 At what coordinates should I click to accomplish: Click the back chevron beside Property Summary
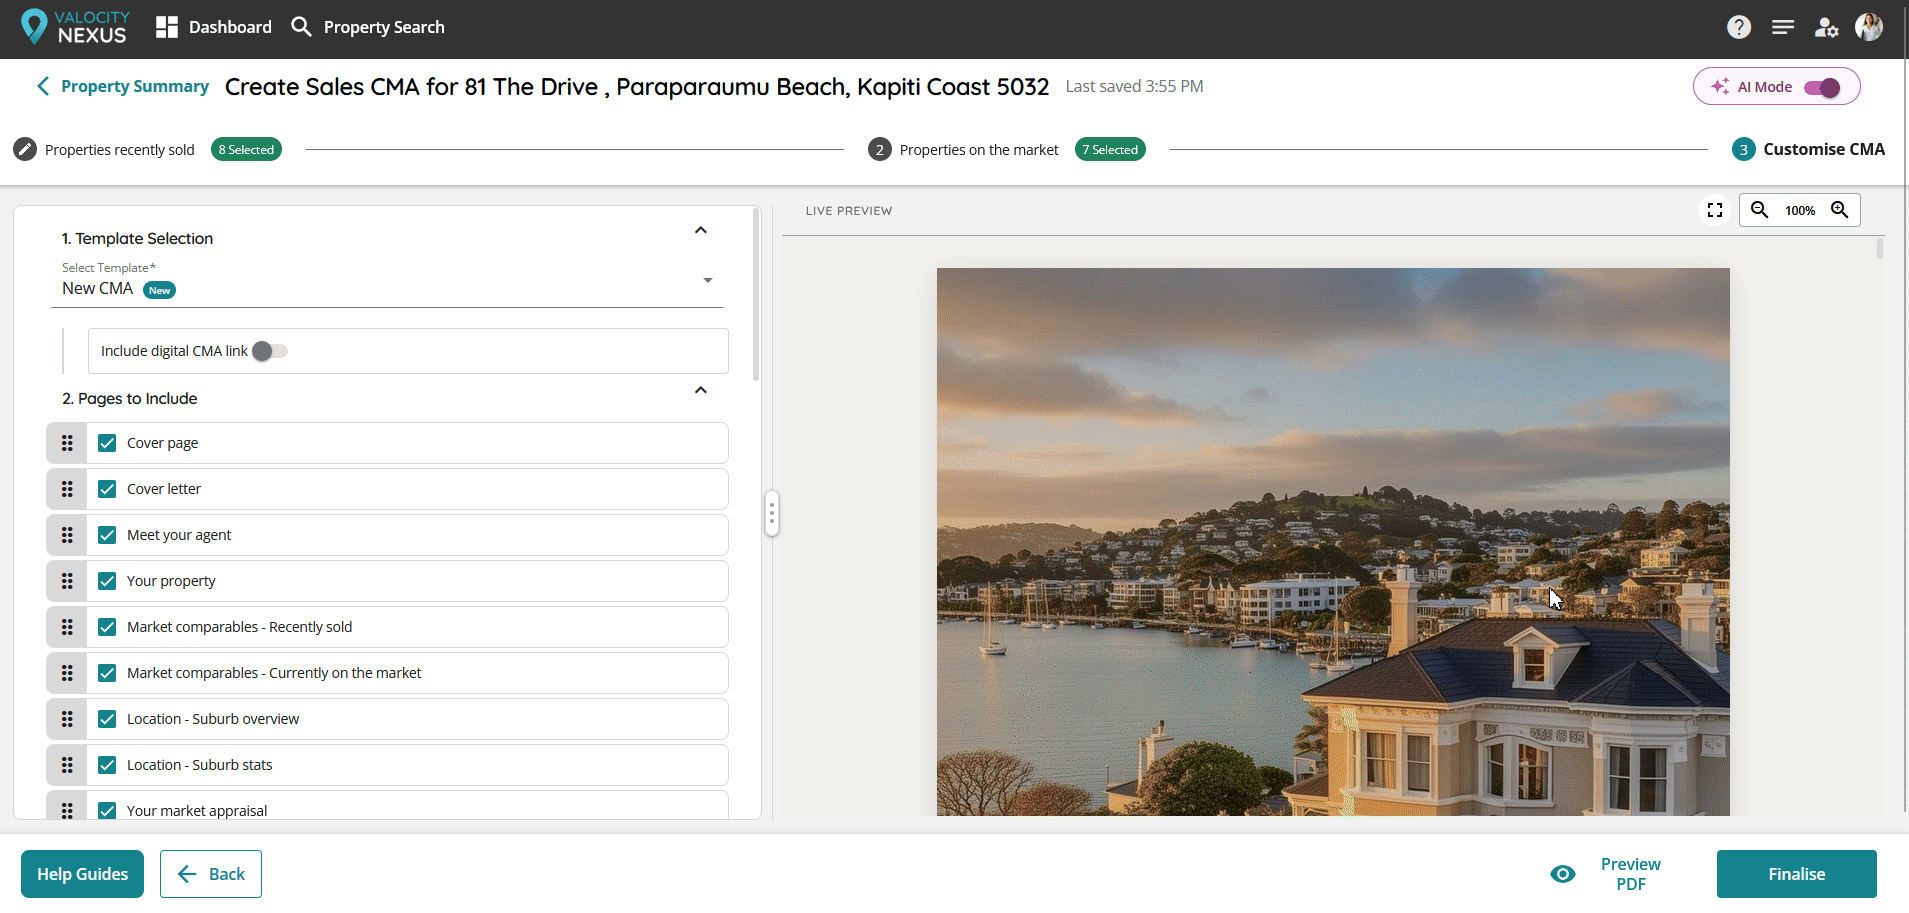(43, 86)
